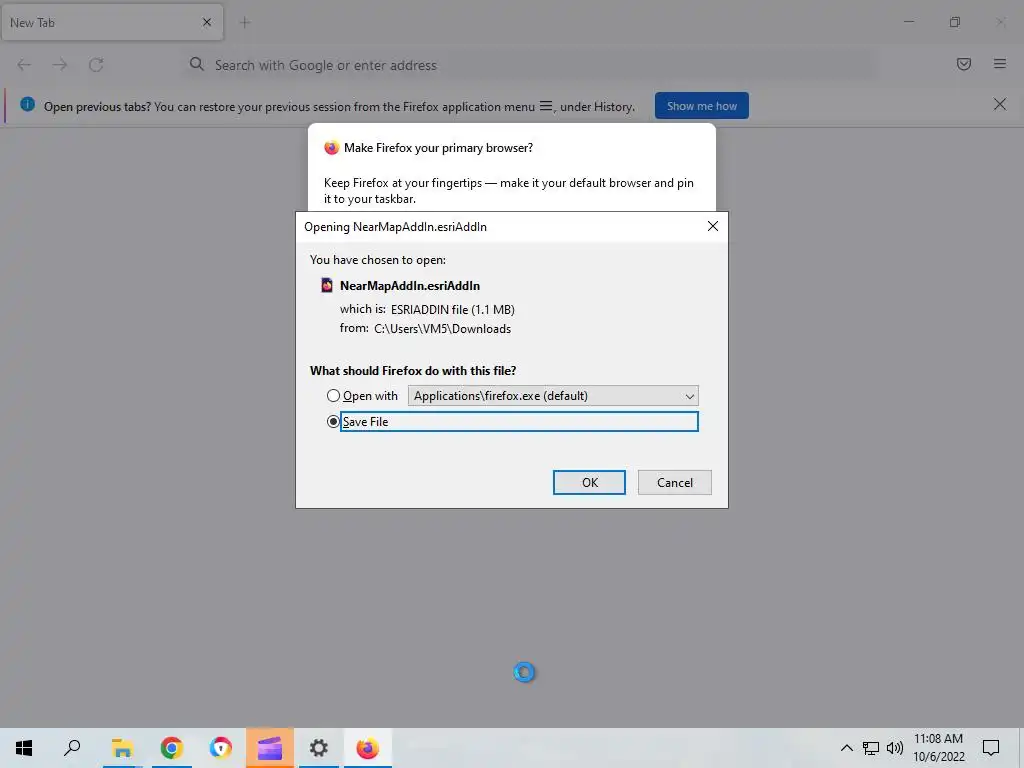1024x768 pixels.
Task: Click the NearMapAddIn.esriAddIn file name
Action: (409, 285)
